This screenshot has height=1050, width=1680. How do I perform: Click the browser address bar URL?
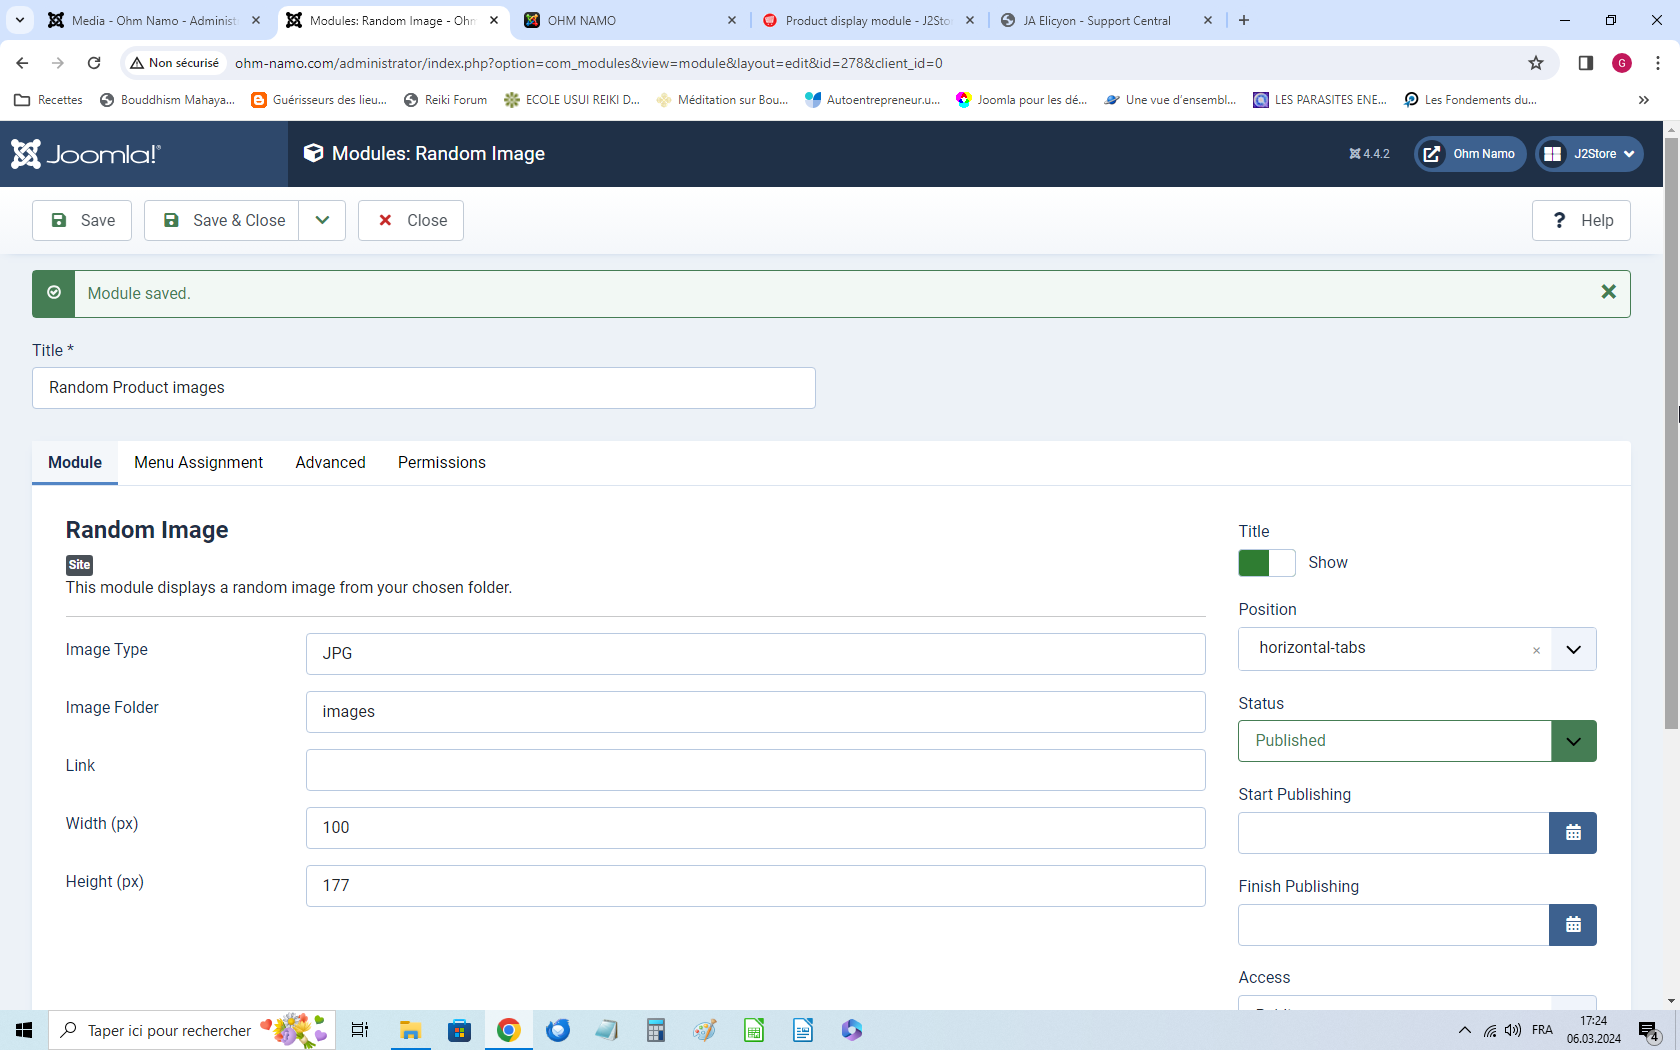pos(589,63)
